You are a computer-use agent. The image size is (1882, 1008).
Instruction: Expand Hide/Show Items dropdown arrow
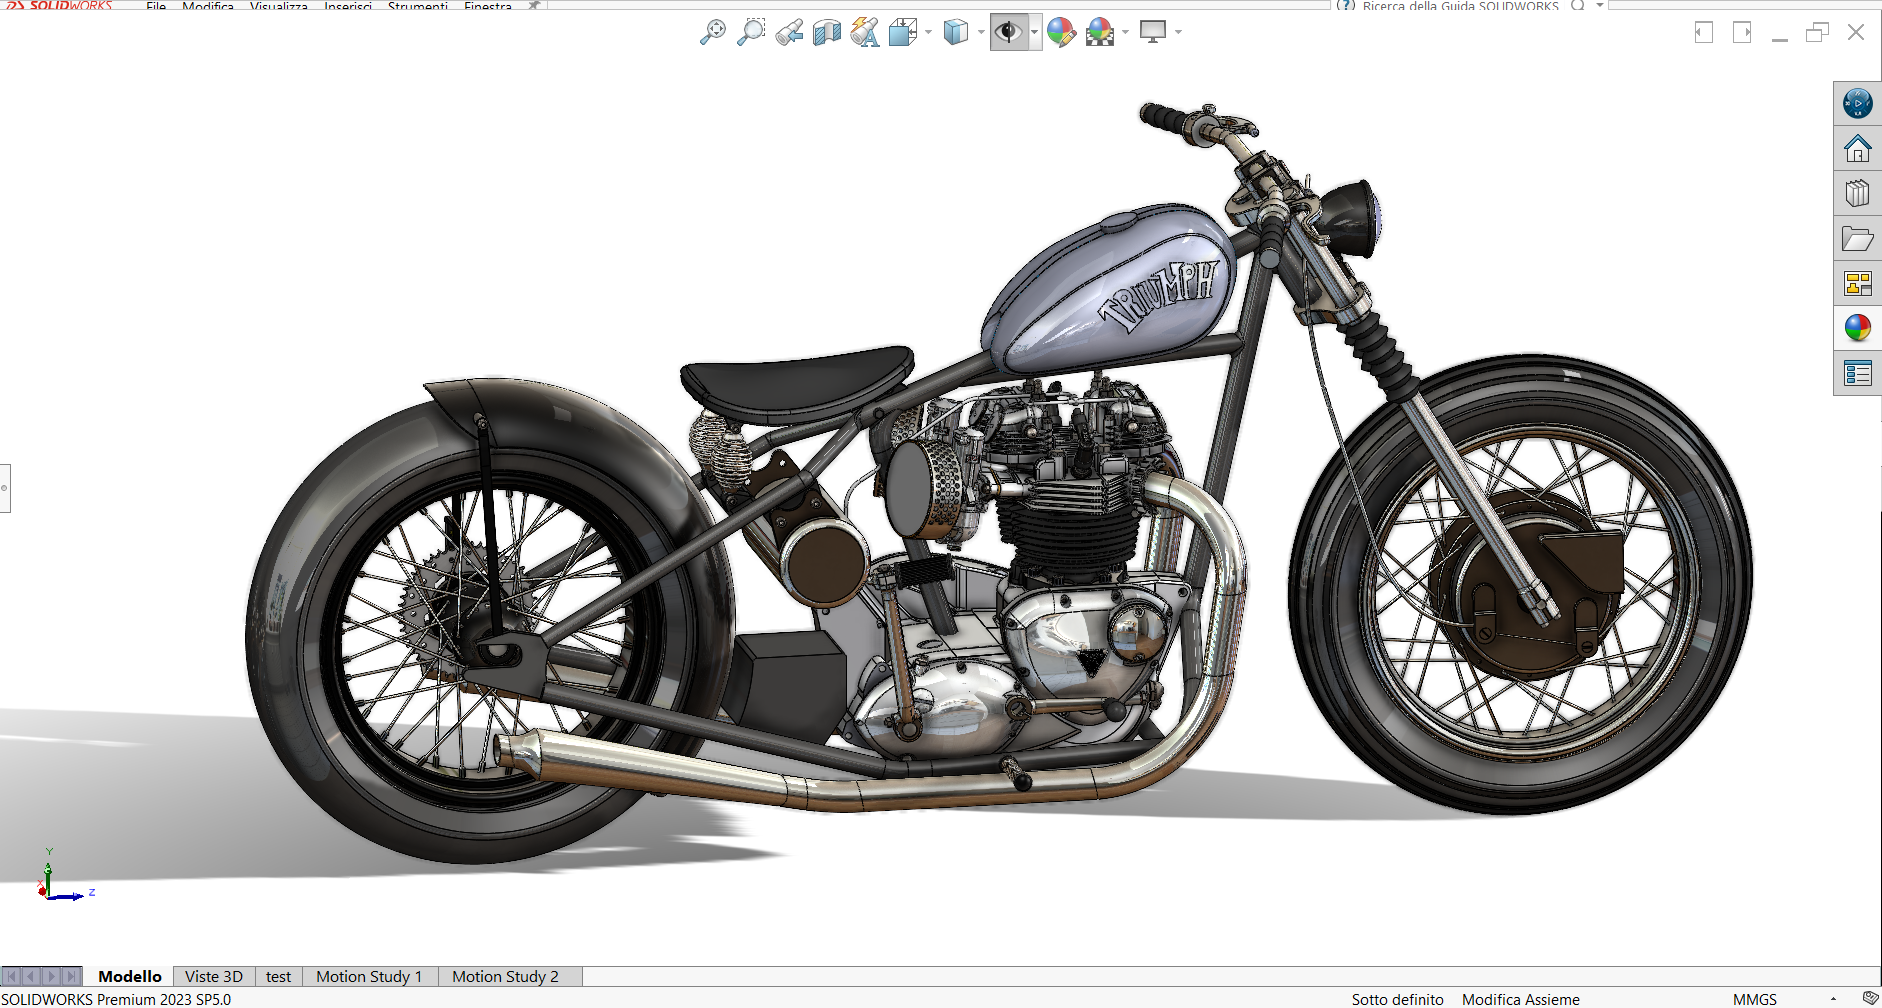1034,32
